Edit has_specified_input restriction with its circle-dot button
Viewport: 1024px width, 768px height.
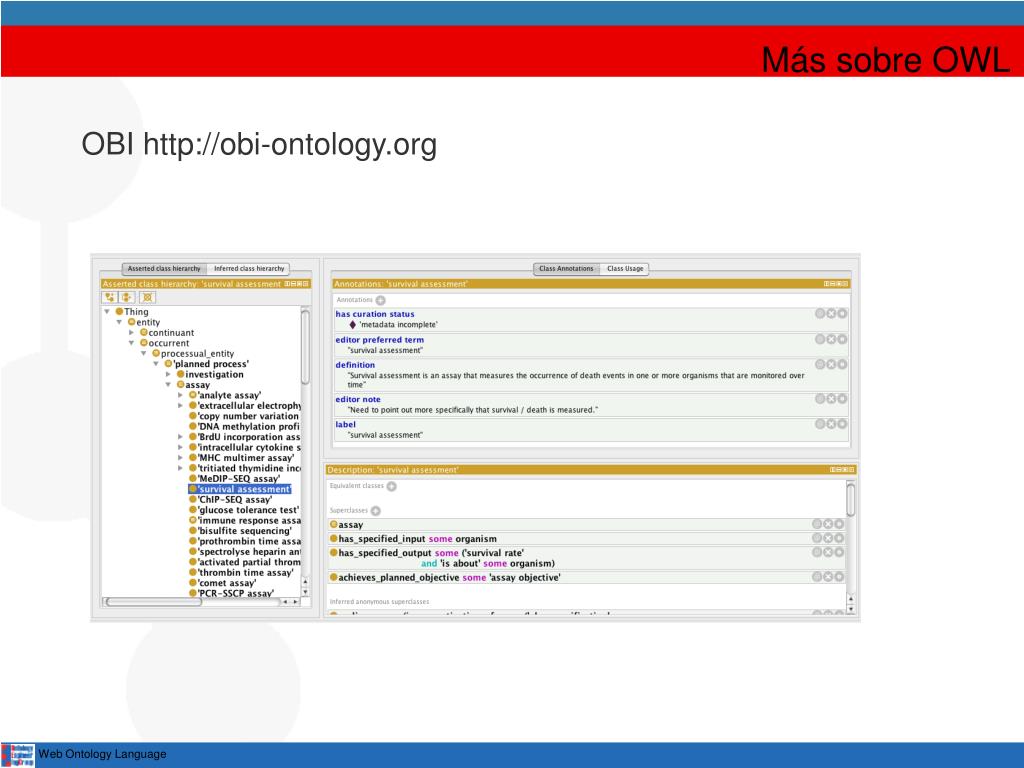(839, 538)
